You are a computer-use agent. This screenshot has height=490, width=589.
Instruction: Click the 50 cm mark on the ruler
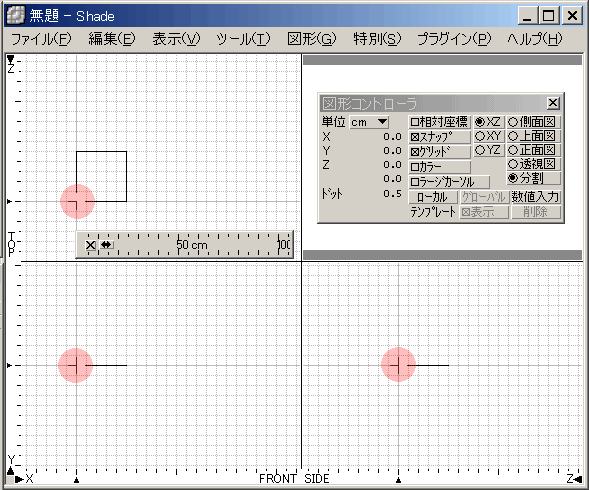tap(192, 245)
